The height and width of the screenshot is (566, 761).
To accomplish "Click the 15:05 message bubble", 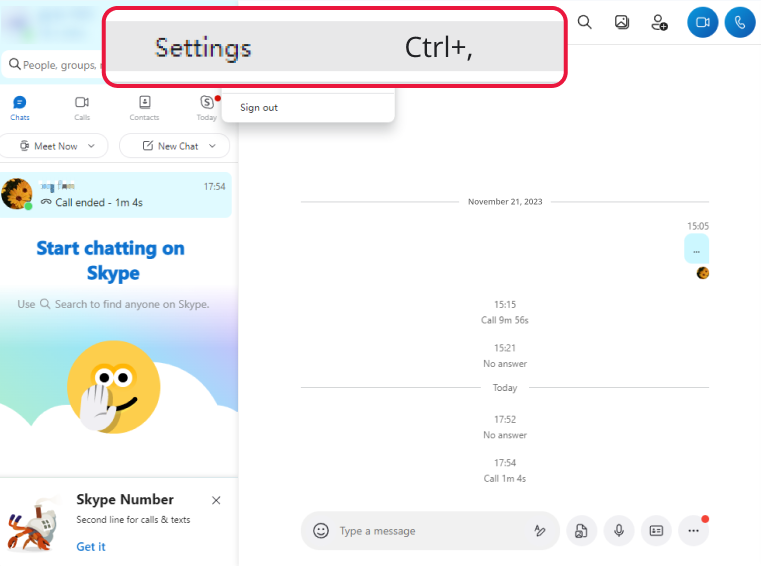I will tap(696, 249).
